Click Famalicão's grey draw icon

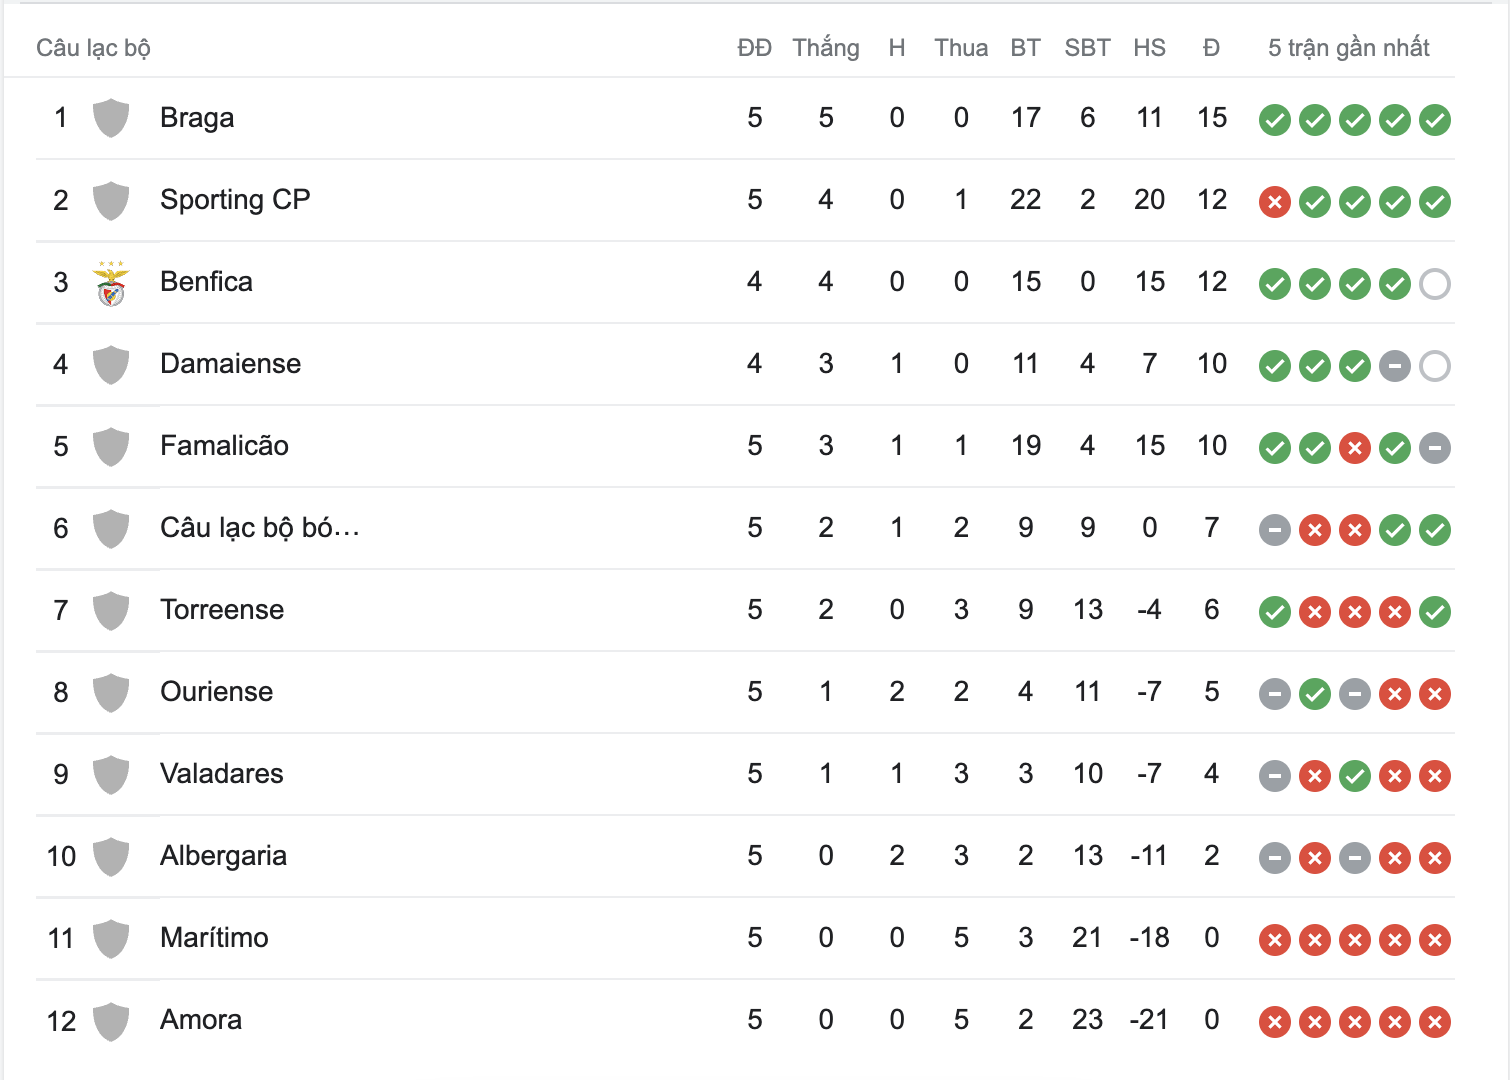click(1434, 448)
